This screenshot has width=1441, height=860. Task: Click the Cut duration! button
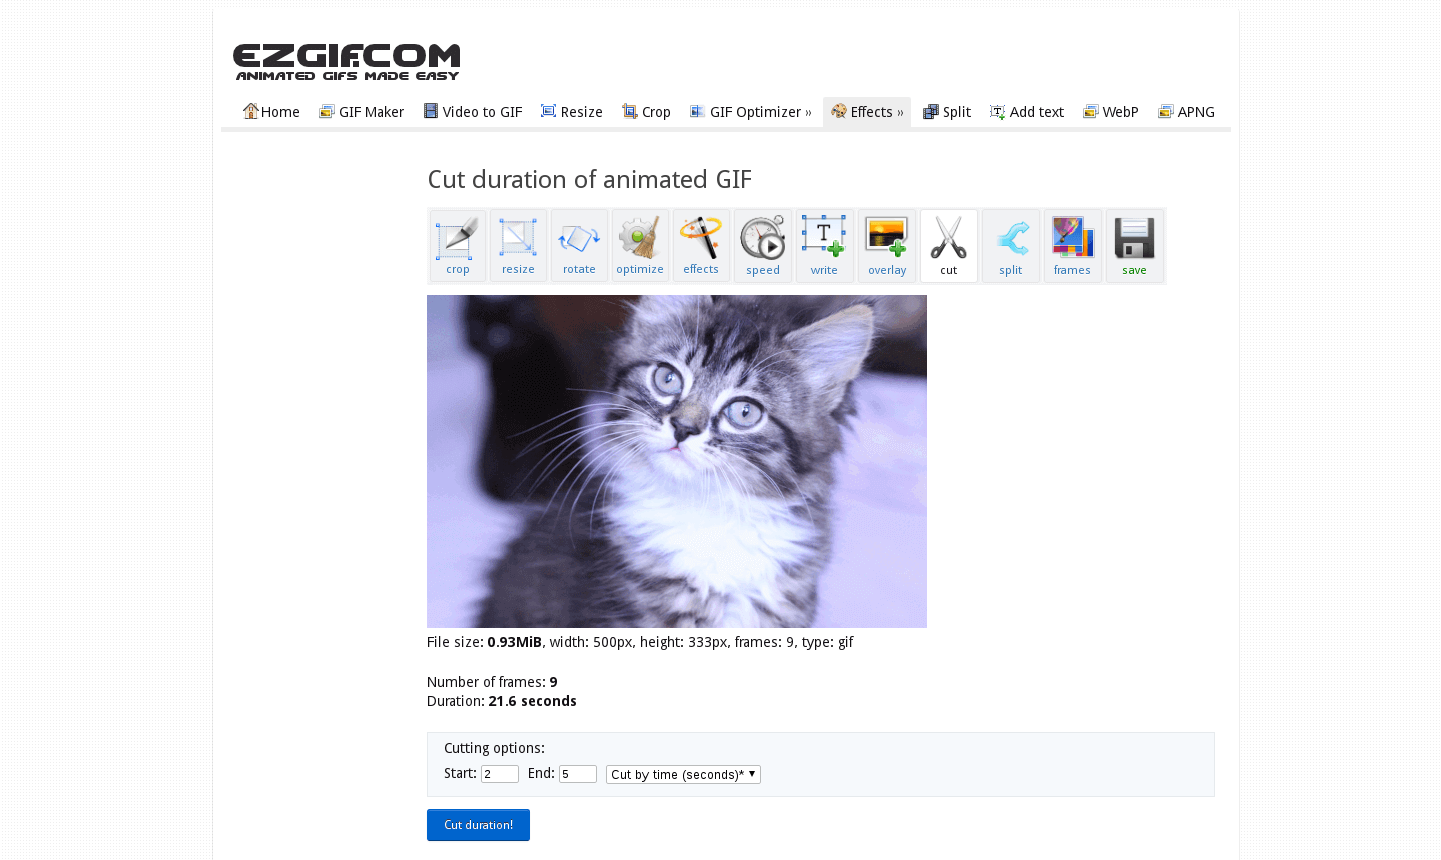pyautogui.click(x=478, y=825)
